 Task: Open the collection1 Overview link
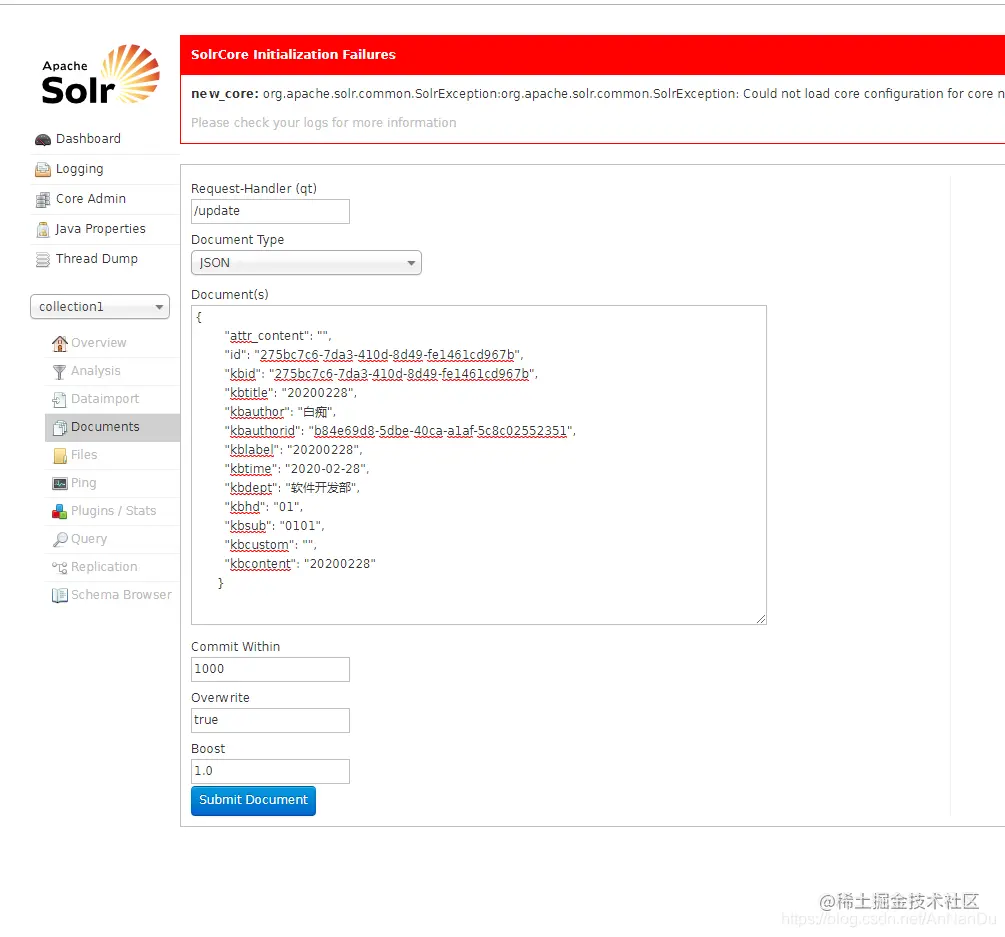(99, 343)
